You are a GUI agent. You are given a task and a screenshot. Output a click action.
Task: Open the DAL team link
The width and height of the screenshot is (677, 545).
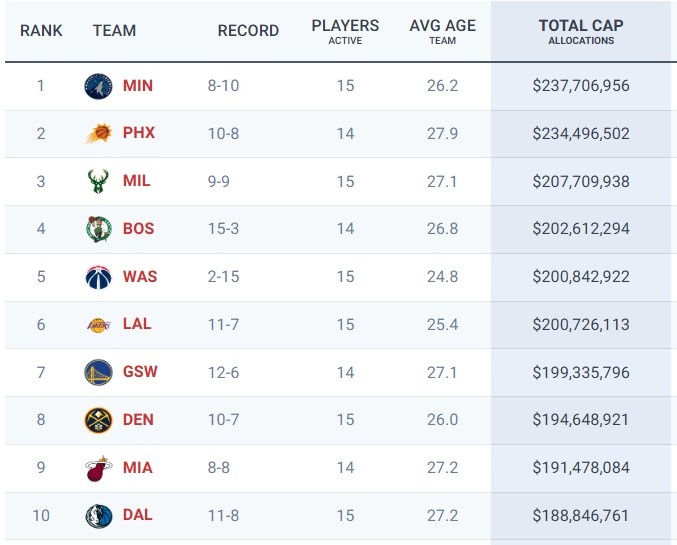point(138,516)
